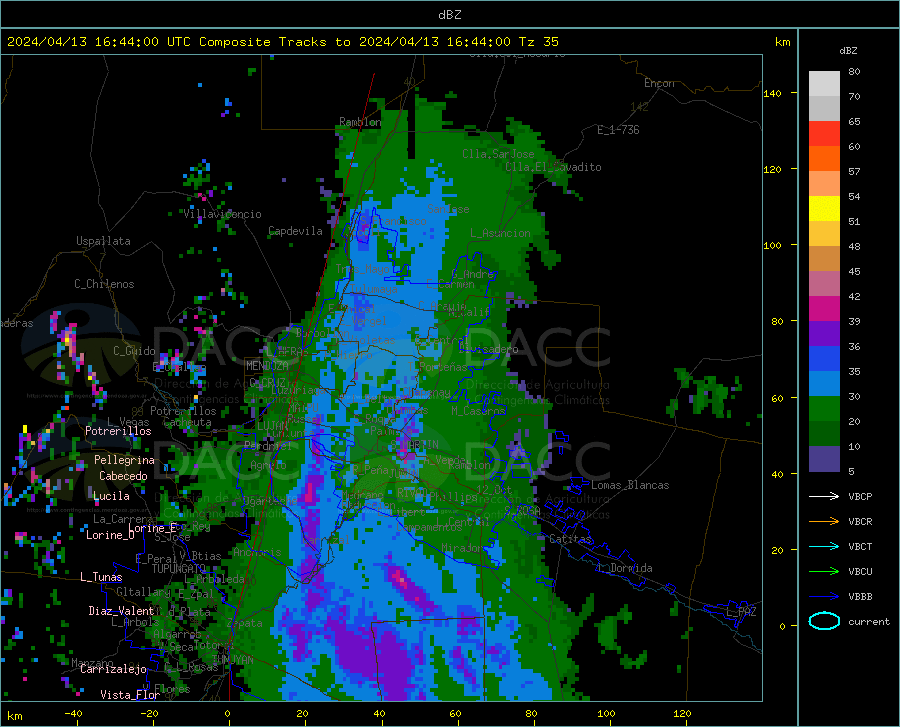
Task: Click the 'L_PAZ' map label
Action: [741, 612]
